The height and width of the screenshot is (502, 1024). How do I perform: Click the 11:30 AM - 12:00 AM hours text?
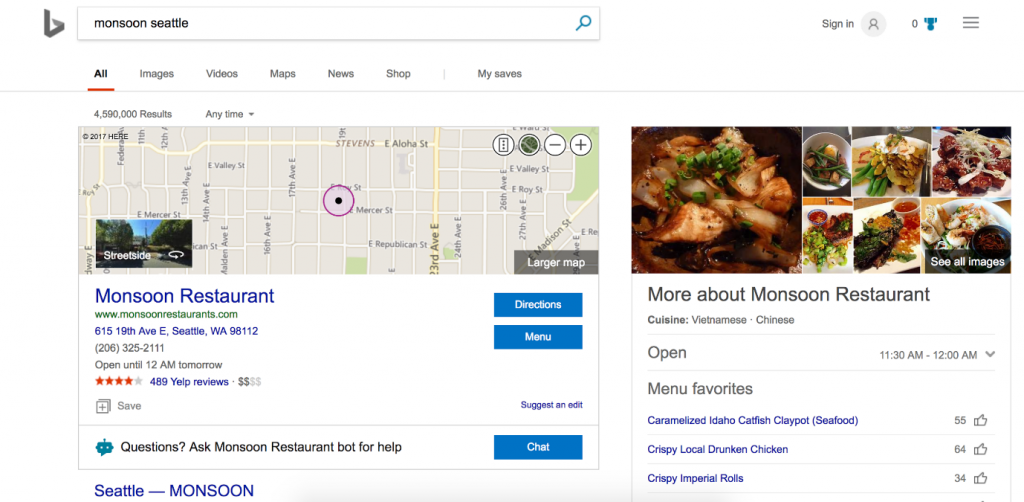pos(928,355)
